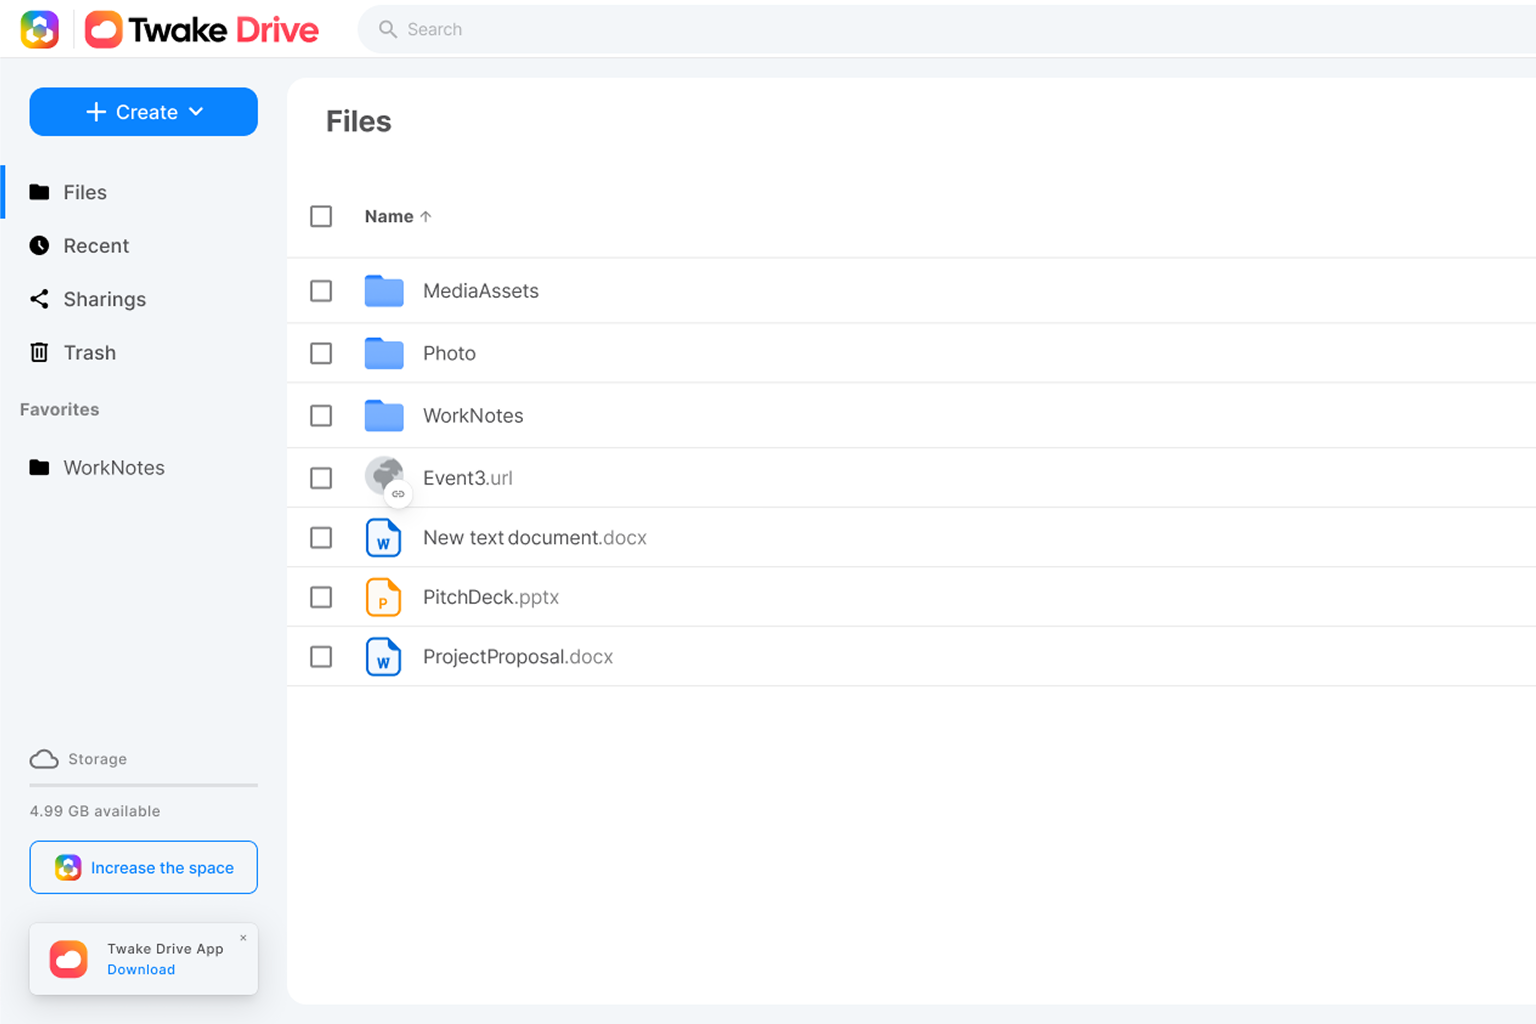
Task: Click the search magnifier in the search bar
Action: [x=387, y=29]
